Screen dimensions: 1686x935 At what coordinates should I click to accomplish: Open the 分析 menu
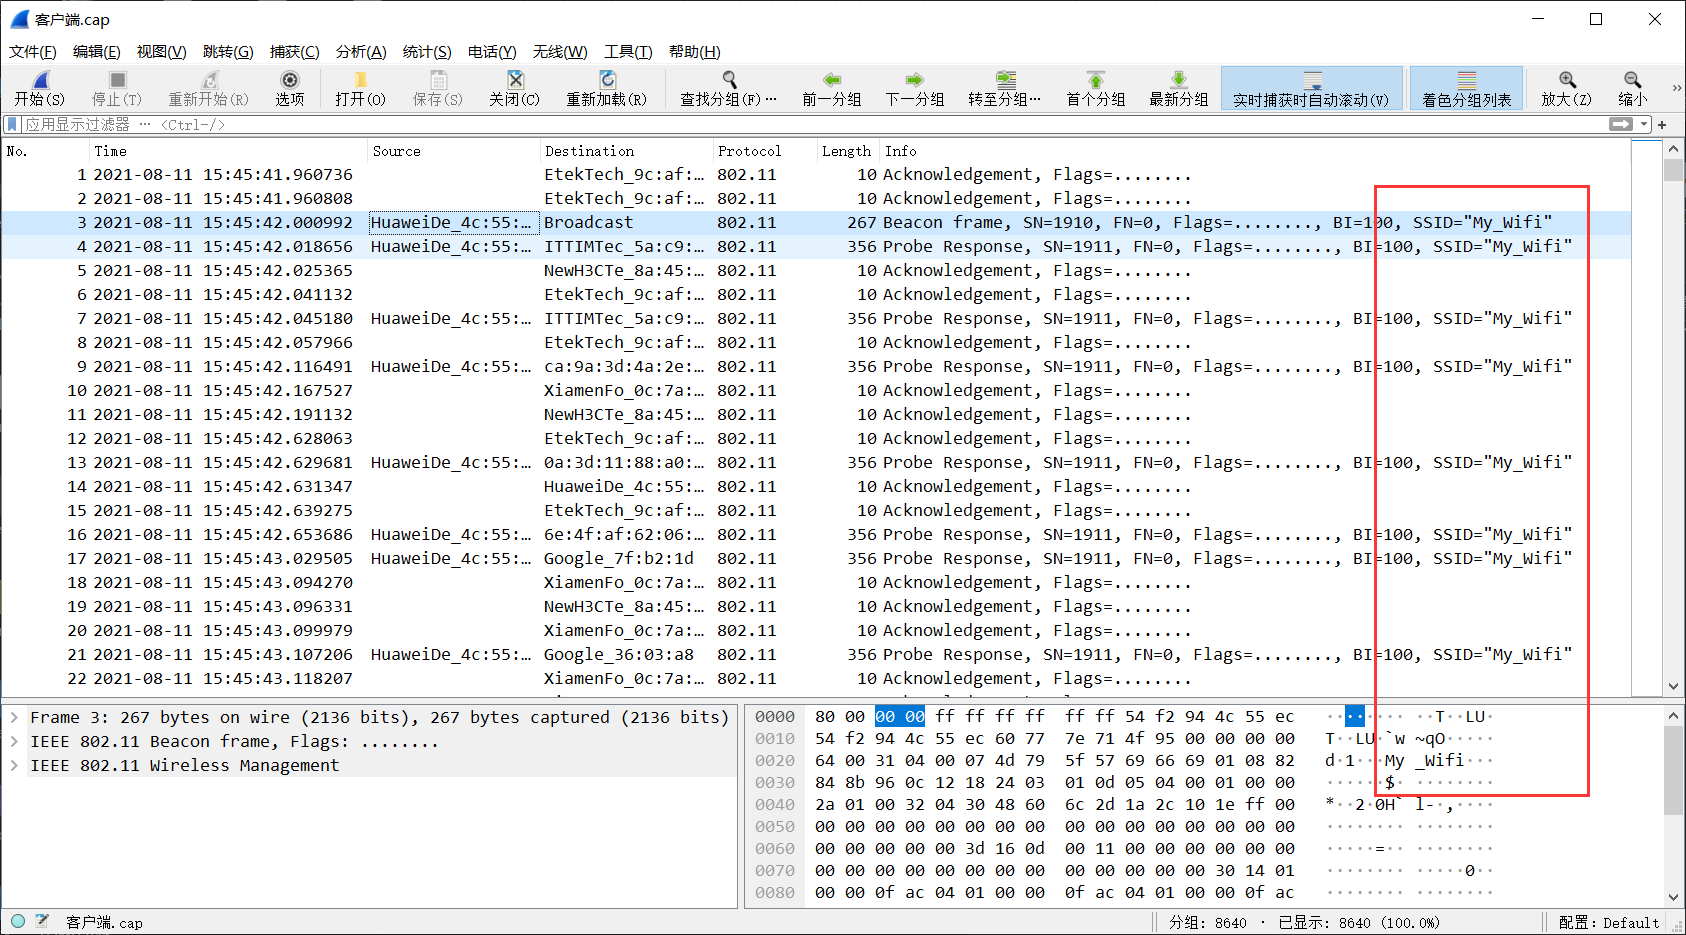[361, 52]
